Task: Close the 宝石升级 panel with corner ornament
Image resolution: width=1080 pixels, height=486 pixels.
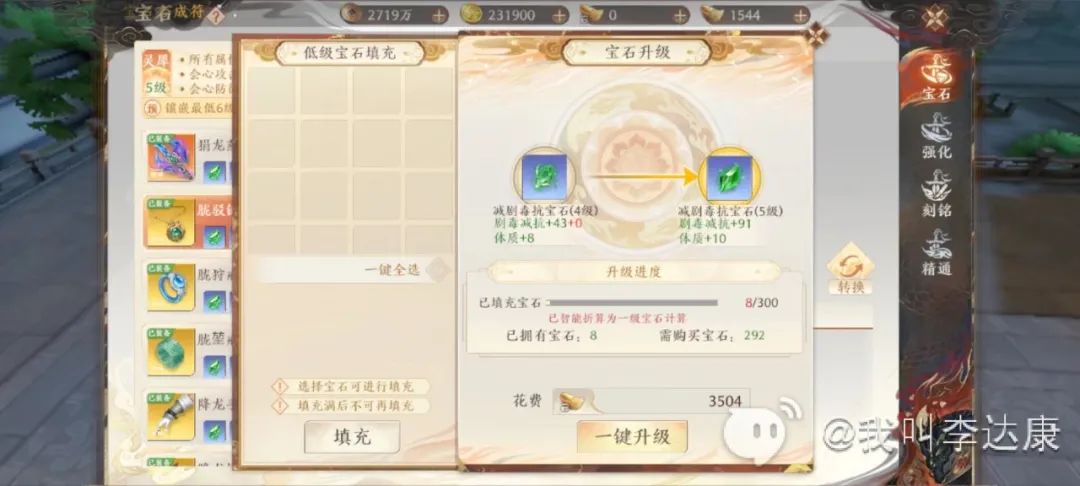Action: point(818,34)
